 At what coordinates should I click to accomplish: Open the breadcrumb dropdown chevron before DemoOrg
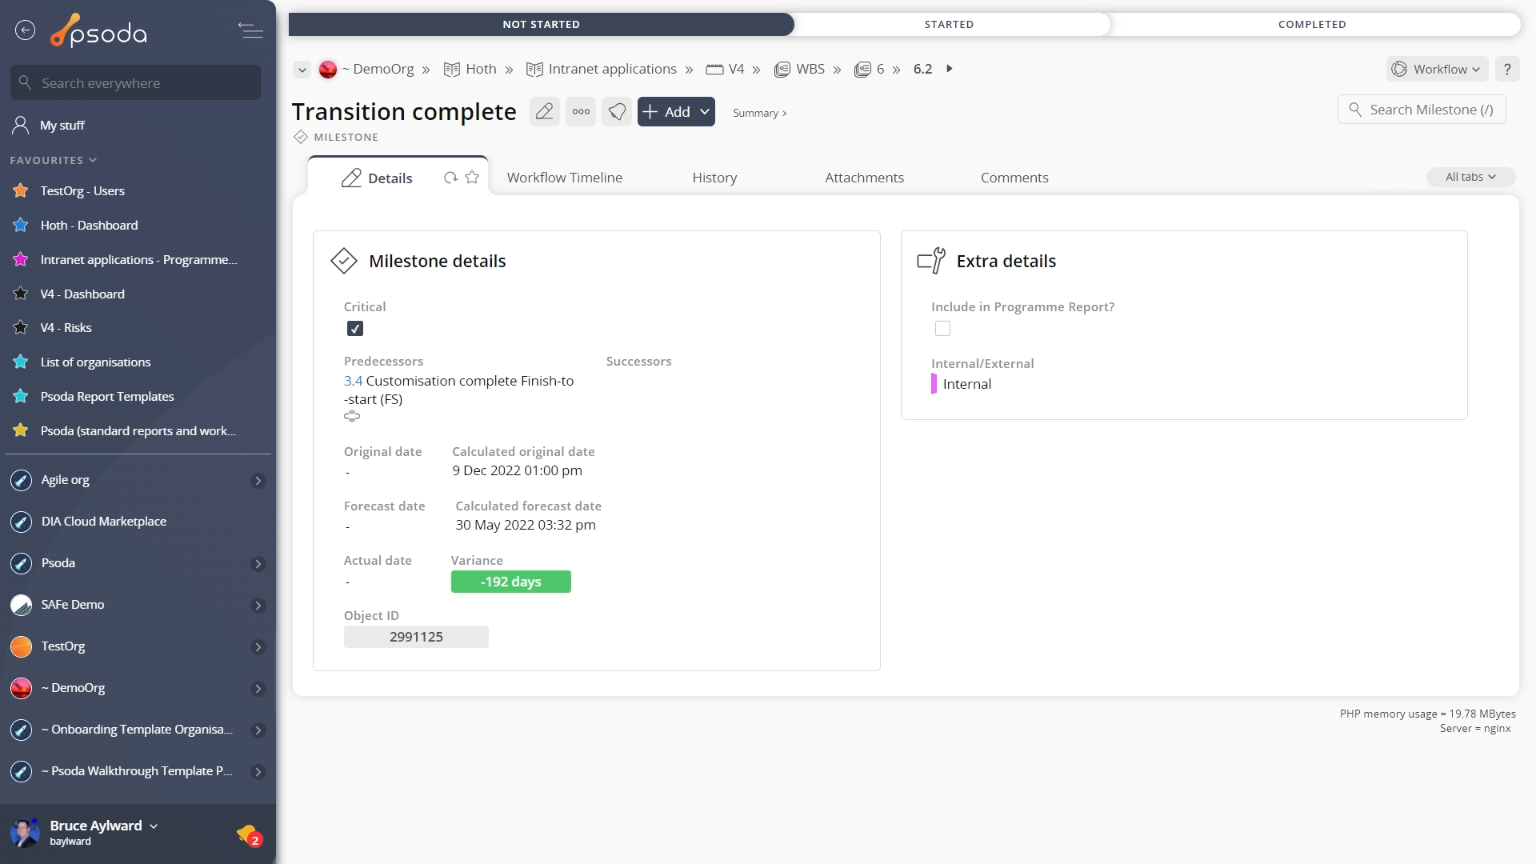pyautogui.click(x=302, y=70)
